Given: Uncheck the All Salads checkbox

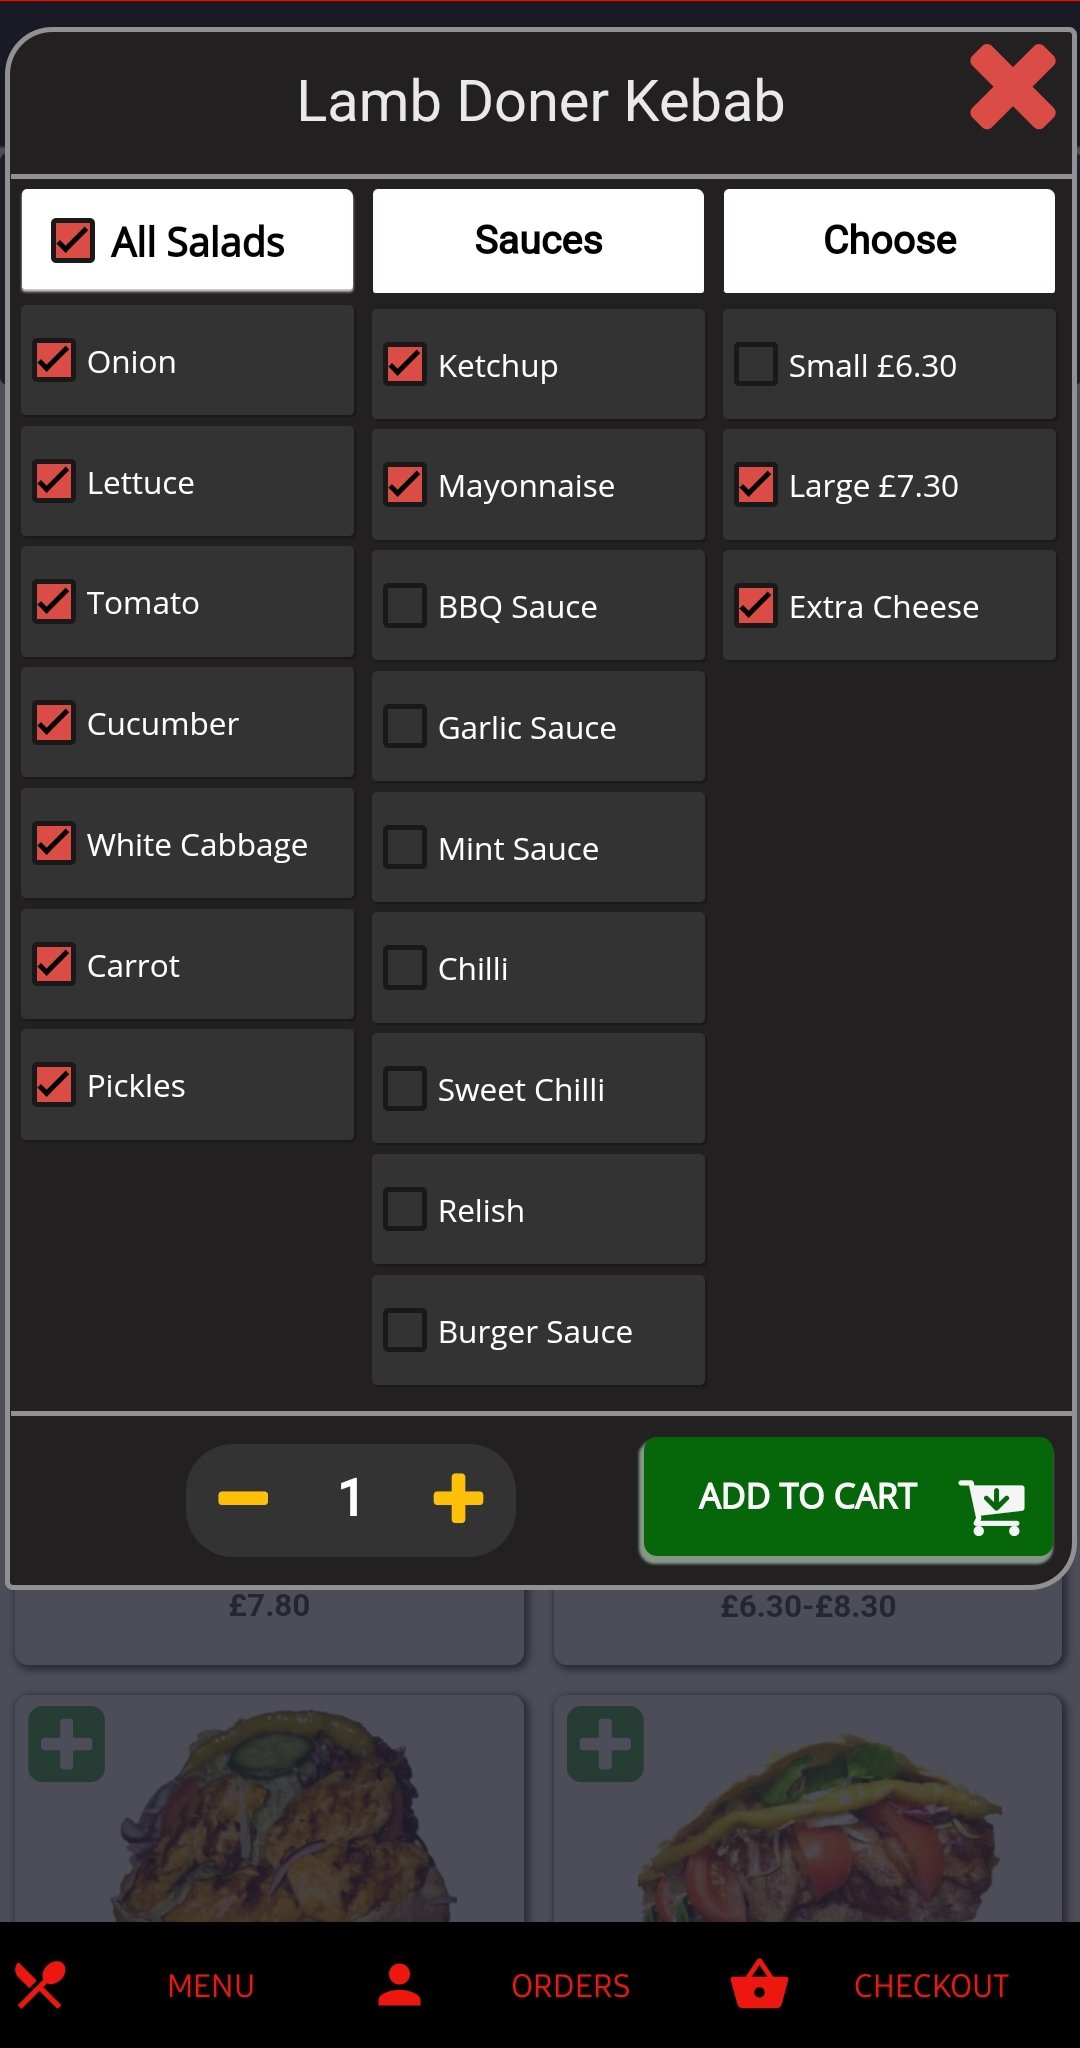Looking at the screenshot, I should [x=73, y=241].
